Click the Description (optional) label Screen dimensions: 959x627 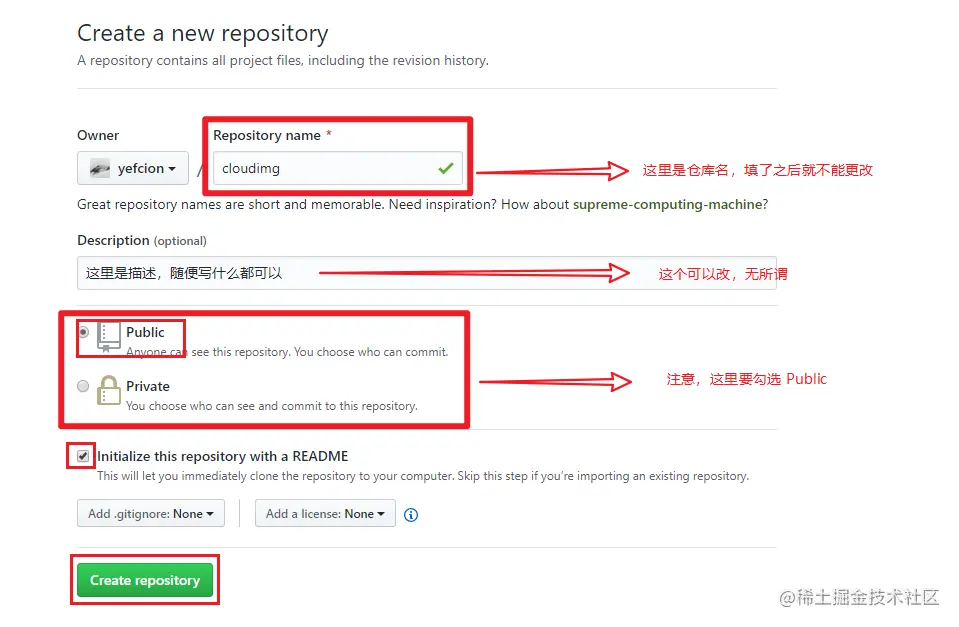point(142,240)
